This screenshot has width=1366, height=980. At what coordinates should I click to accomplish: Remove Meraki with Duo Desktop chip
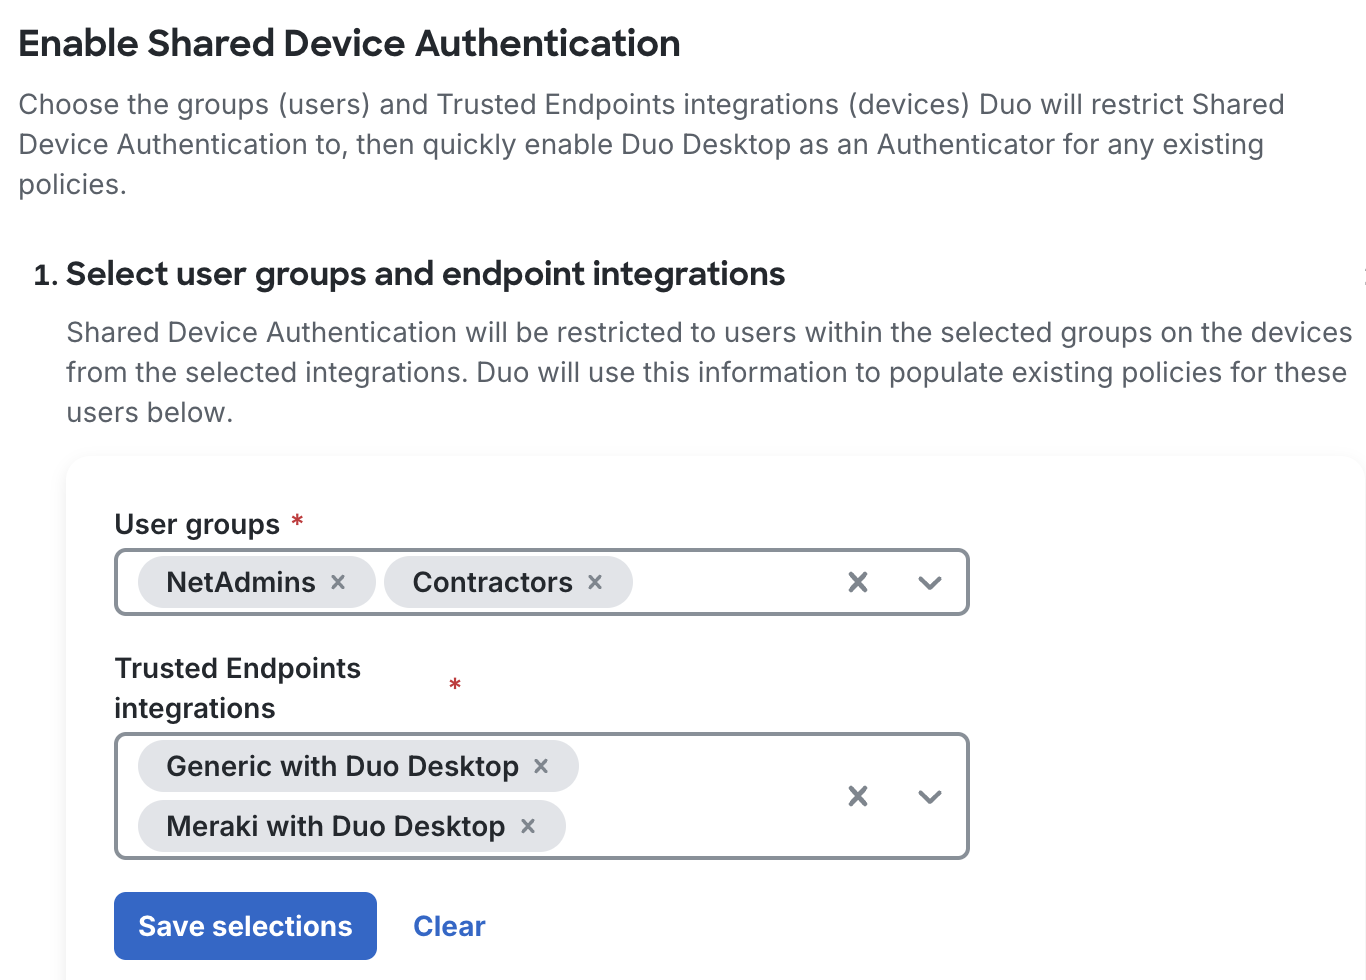tap(528, 826)
